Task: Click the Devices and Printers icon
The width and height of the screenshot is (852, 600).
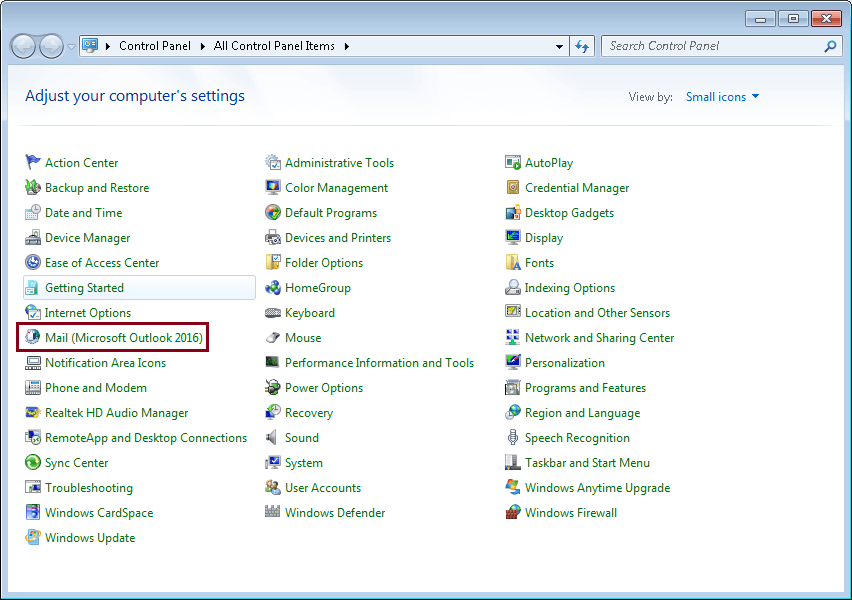Action: click(x=273, y=237)
